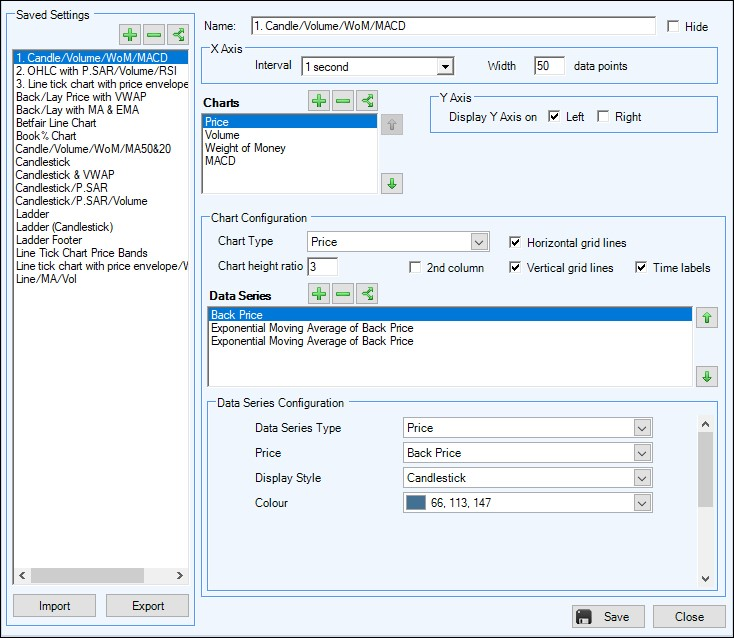Click Data Series Configuration scroll up arrow
734x638 pixels.
tap(705, 424)
